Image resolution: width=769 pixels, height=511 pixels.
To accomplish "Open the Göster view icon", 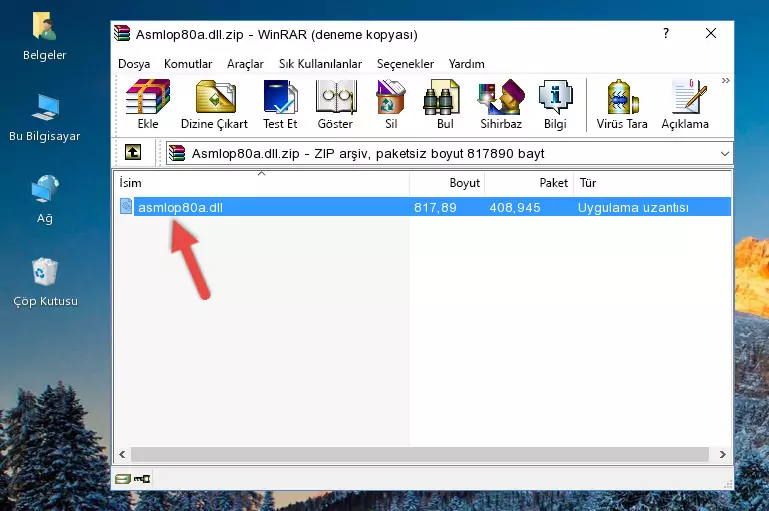I will click(335, 104).
